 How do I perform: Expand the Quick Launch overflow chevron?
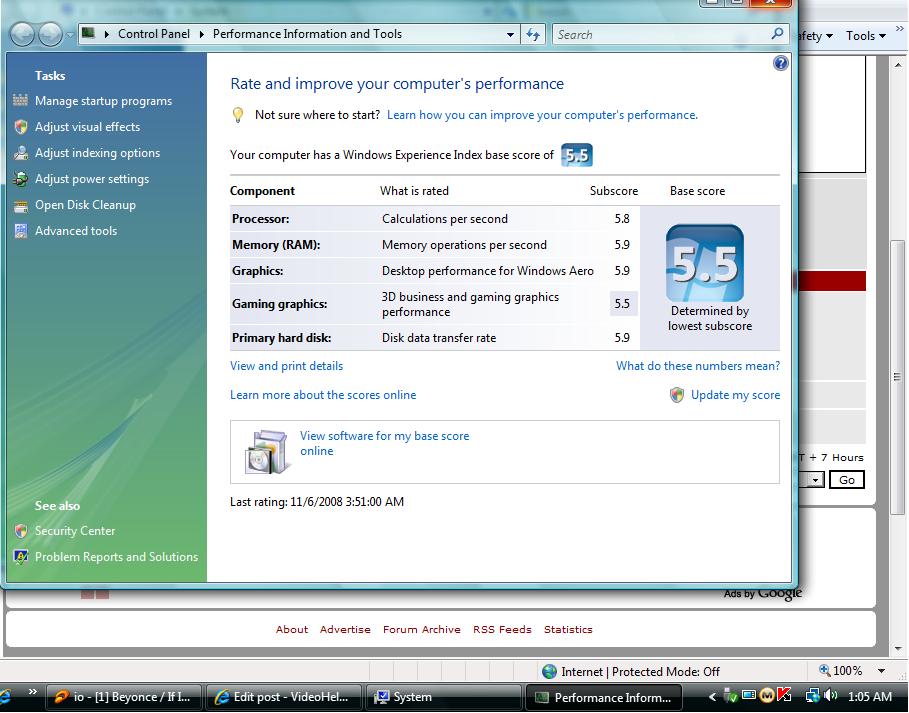pos(32,692)
